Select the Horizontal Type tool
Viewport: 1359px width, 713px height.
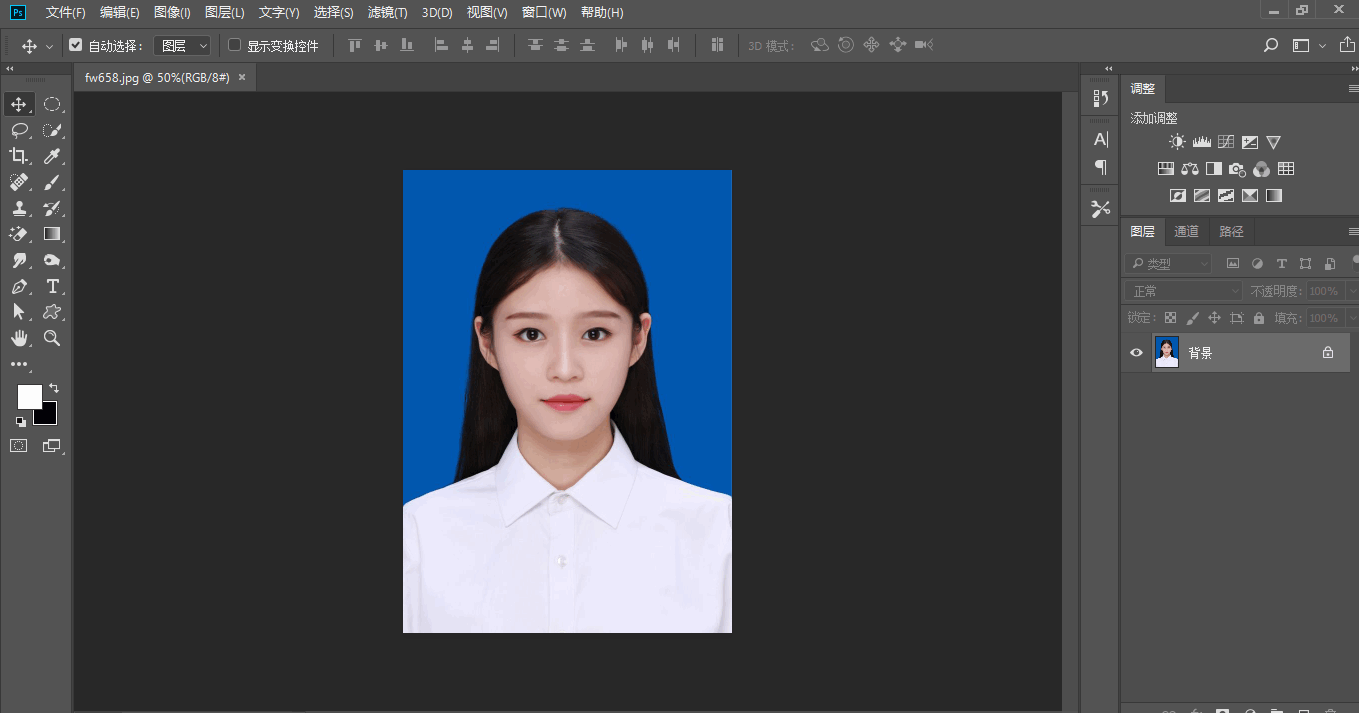pos(52,286)
